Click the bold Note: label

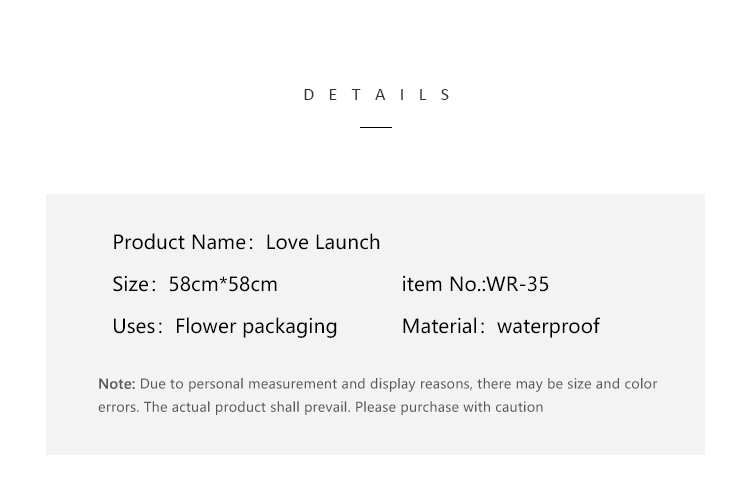117,383
